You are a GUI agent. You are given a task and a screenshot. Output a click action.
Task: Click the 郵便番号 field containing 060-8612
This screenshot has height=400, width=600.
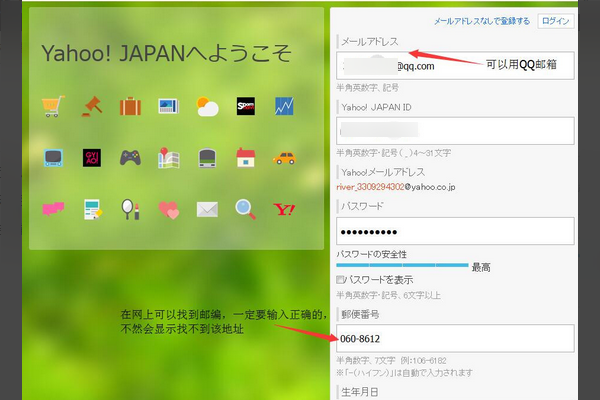(455, 338)
